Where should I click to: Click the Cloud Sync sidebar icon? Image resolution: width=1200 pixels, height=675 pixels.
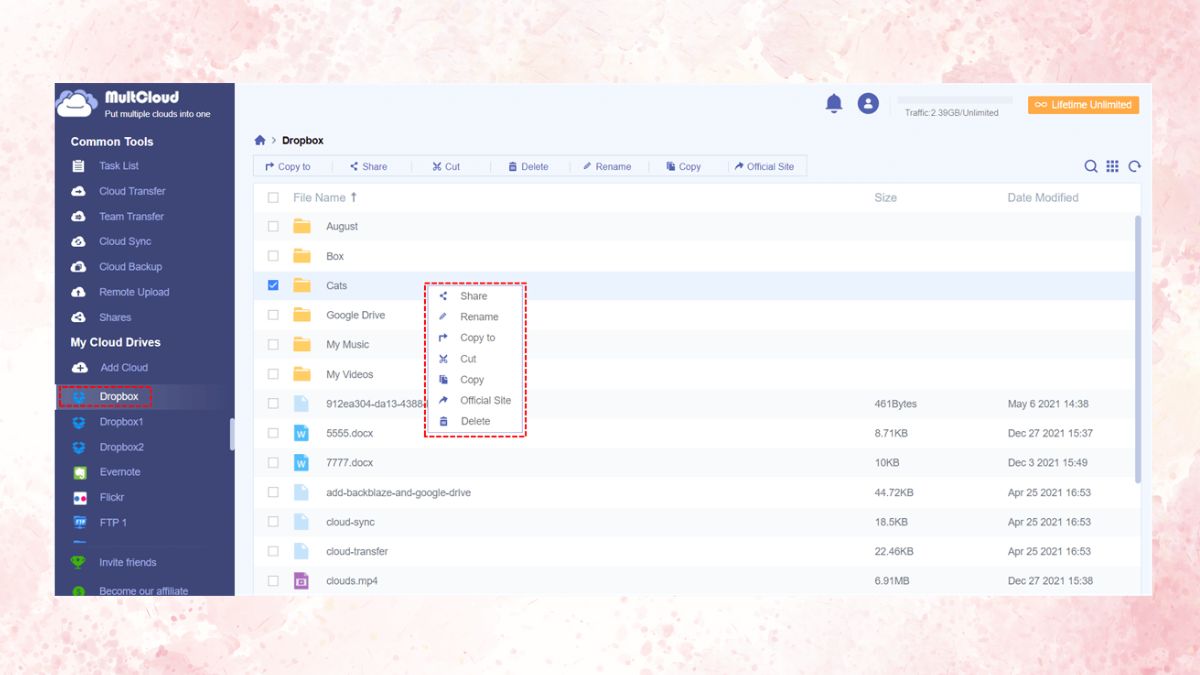78,241
